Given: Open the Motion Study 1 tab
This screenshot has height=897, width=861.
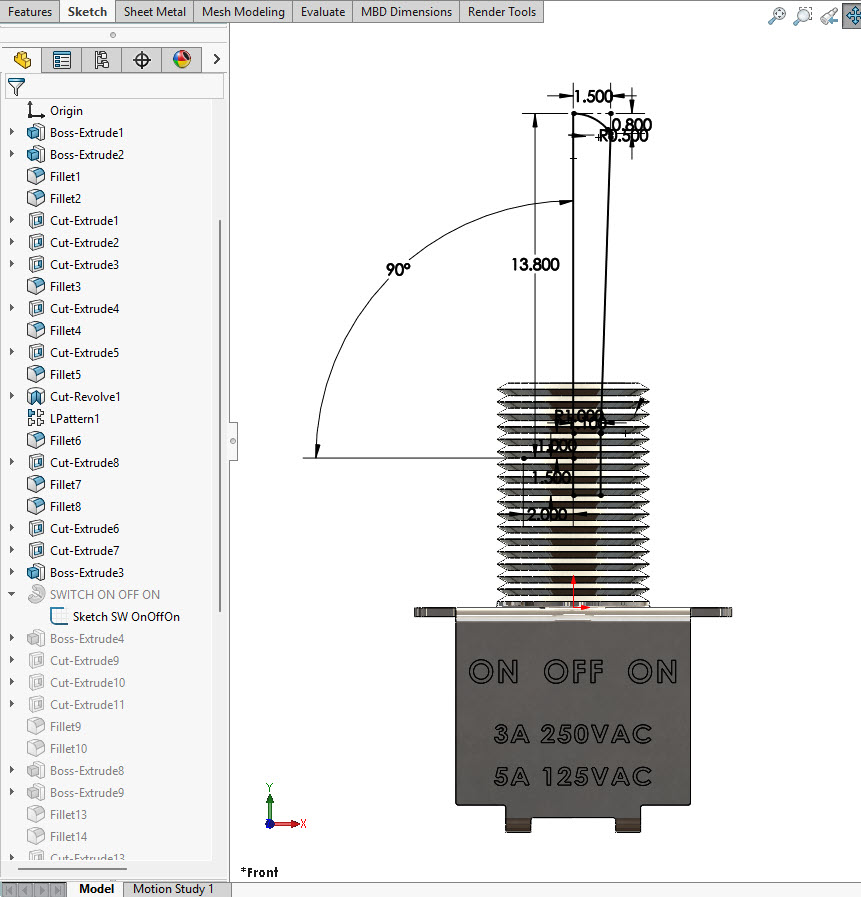Looking at the screenshot, I should click(173, 888).
